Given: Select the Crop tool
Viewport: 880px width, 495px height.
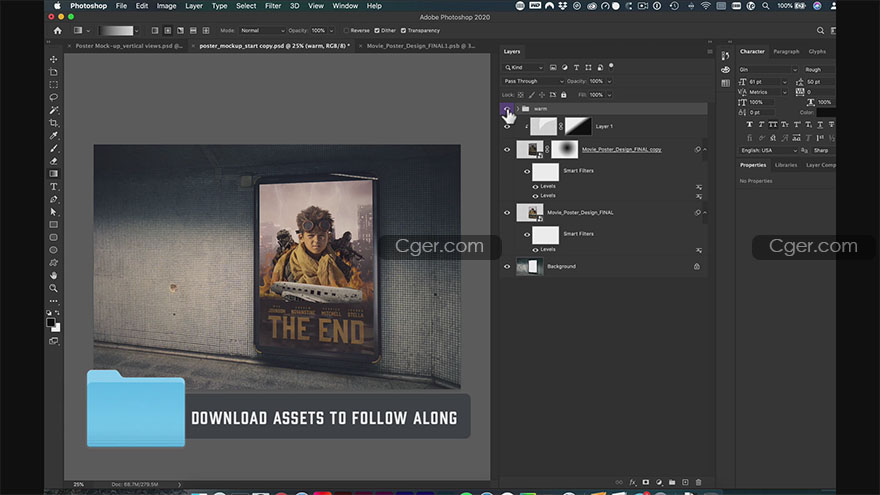Looking at the screenshot, I should point(53,123).
